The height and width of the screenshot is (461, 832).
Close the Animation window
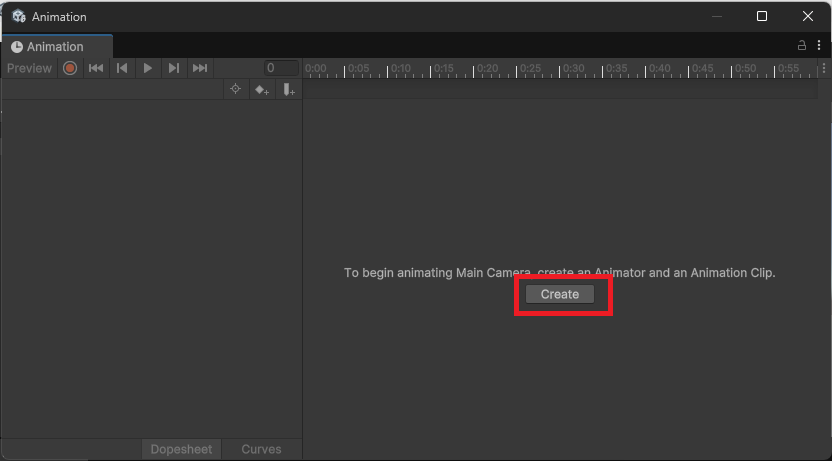click(x=808, y=16)
